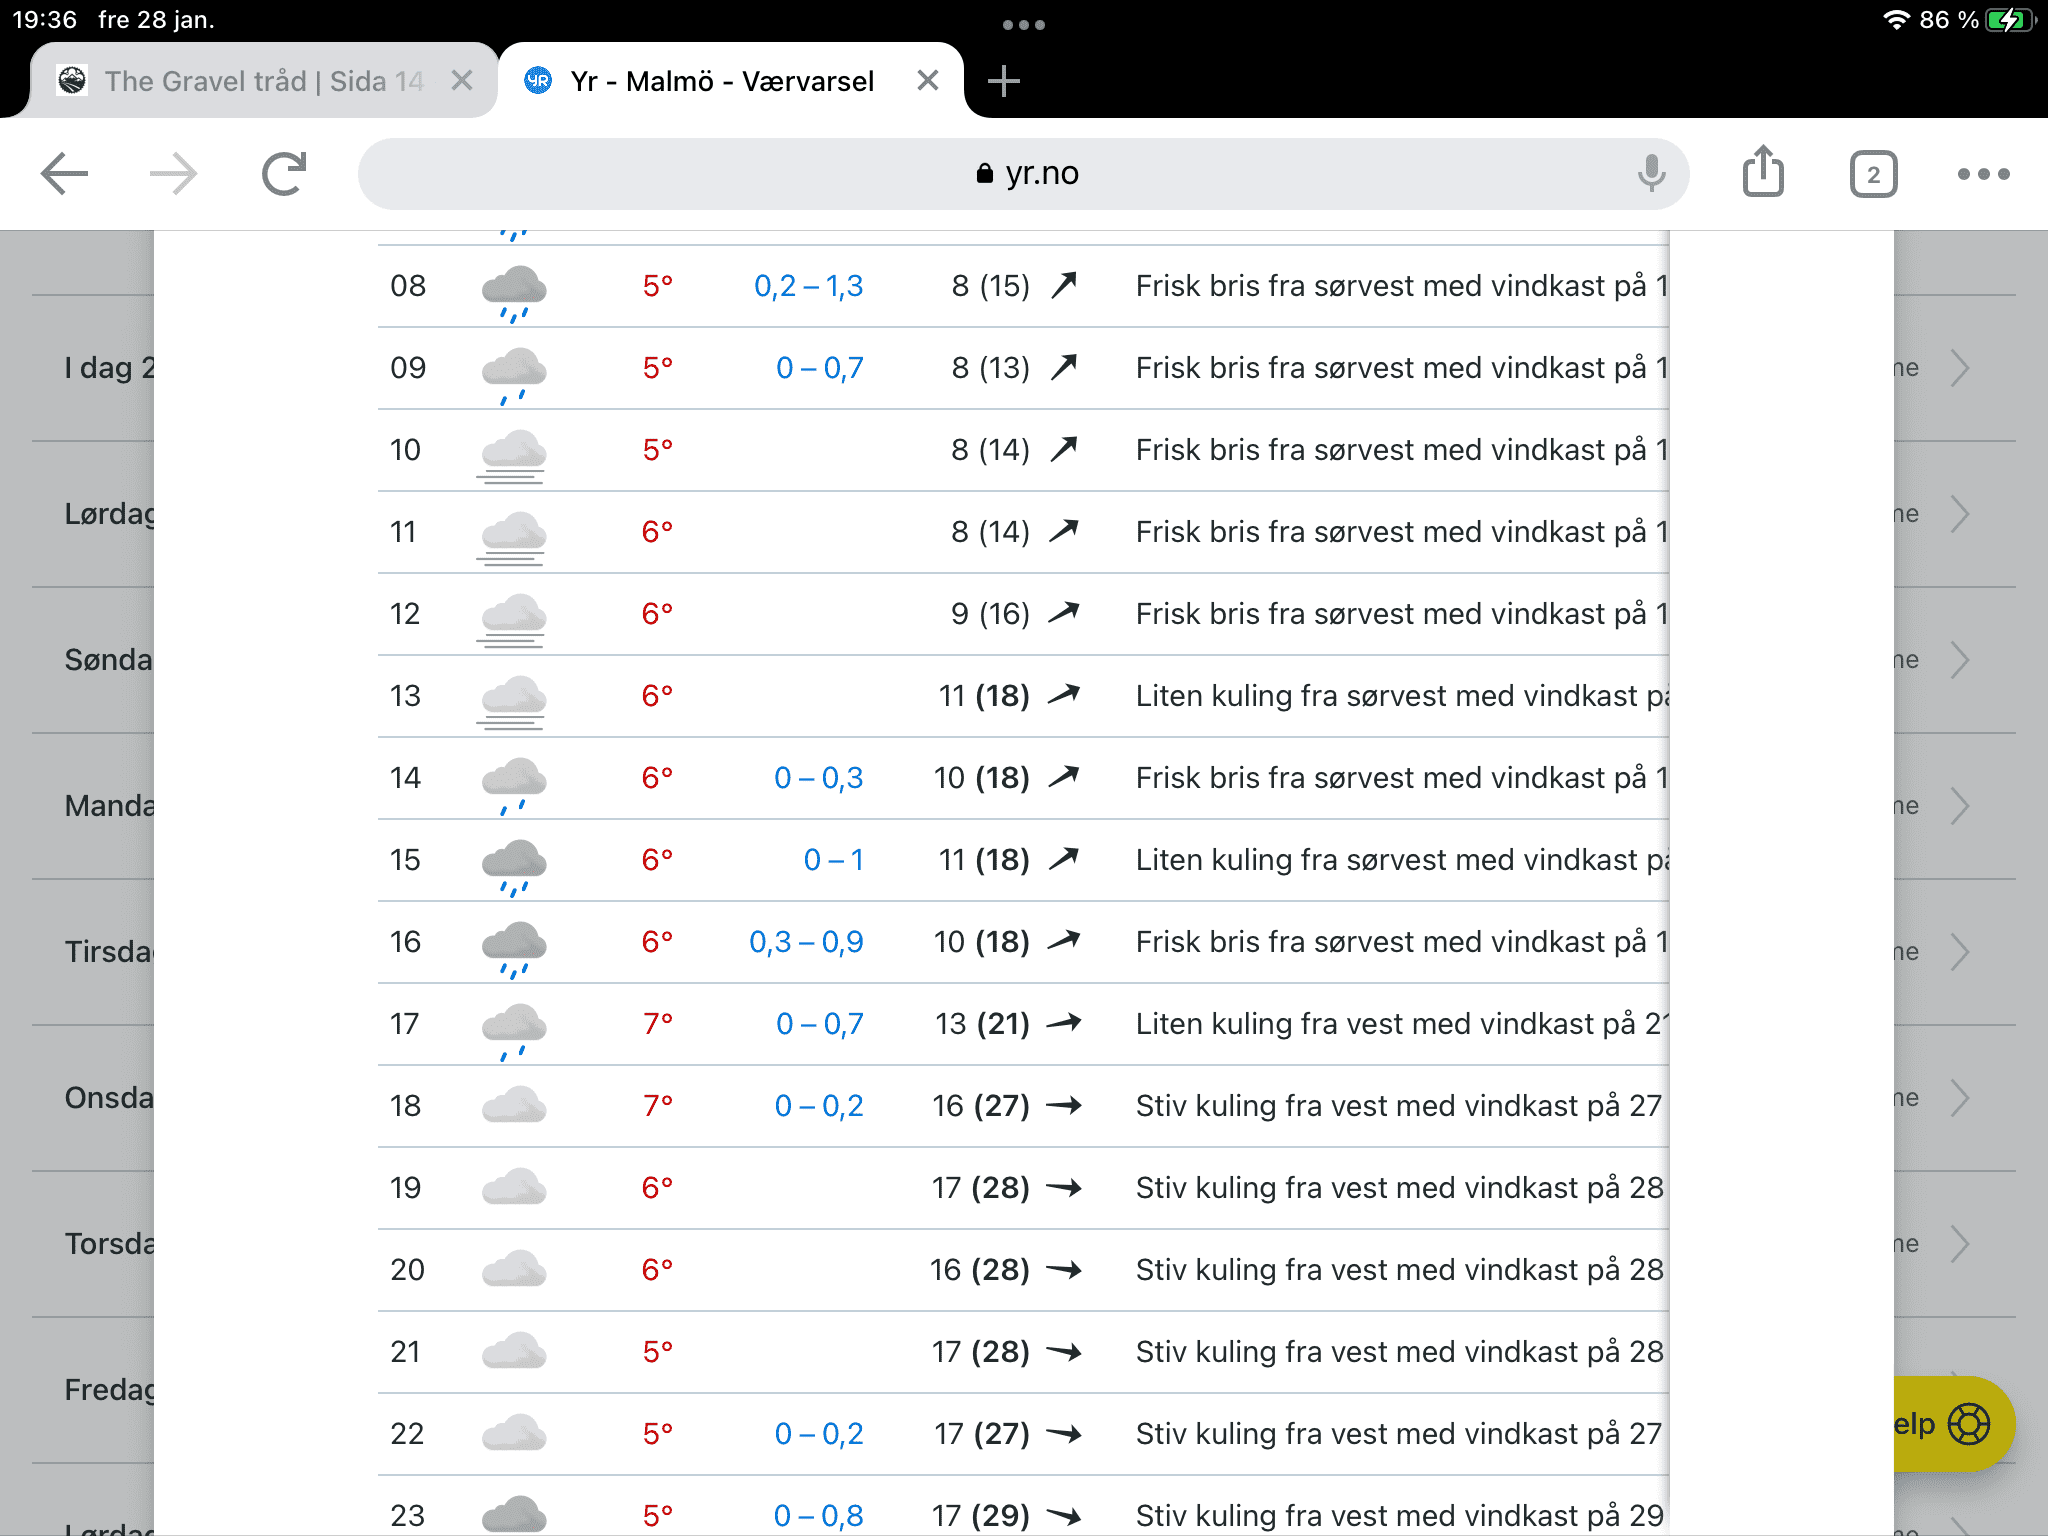This screenshot has width=2048, height=1536.
Task: Expand the Onsdag row chevron
Action: pyautogui.click(x=1959, y=1098)
